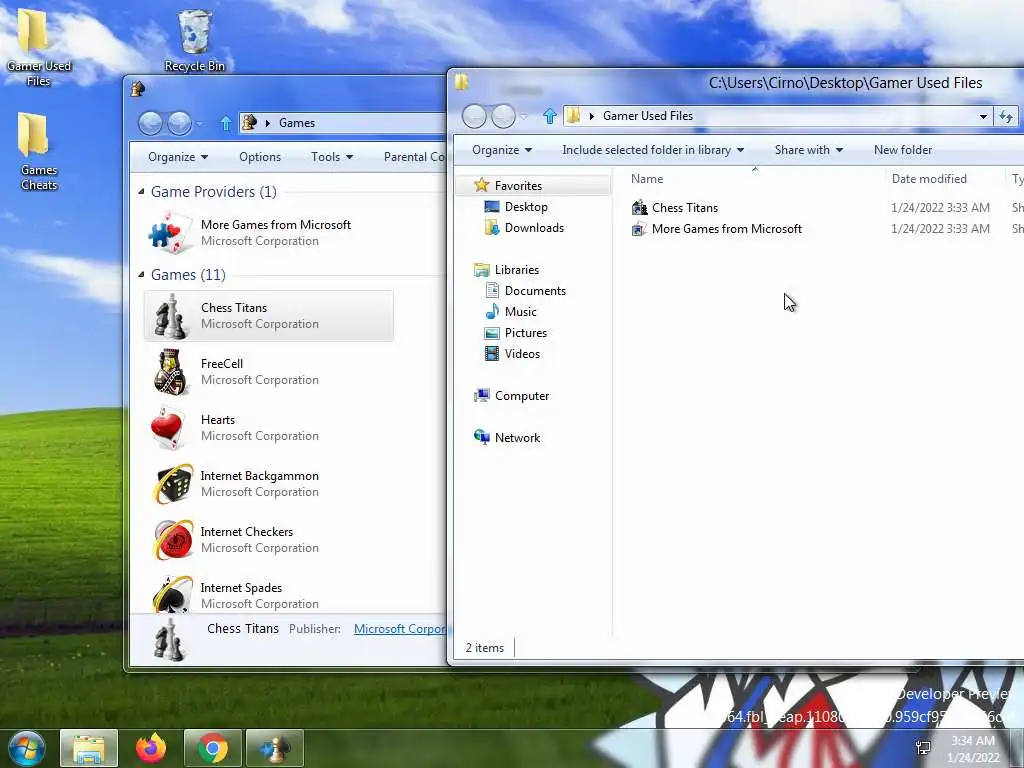Click the '2 items' status bar text
The height and width of the screenshot is (768, 1024).
[485, 647]
